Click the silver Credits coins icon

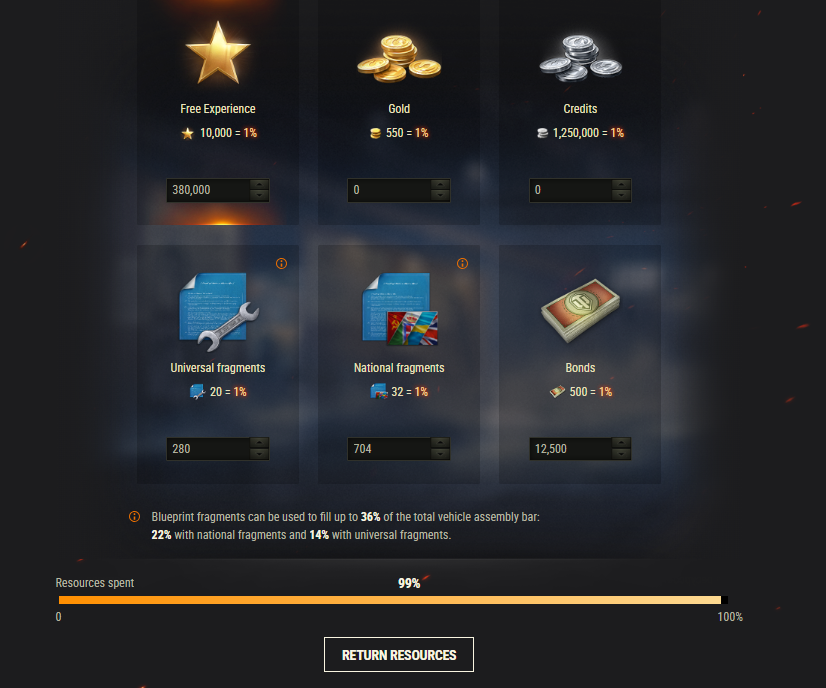click(x=581, y=58)
